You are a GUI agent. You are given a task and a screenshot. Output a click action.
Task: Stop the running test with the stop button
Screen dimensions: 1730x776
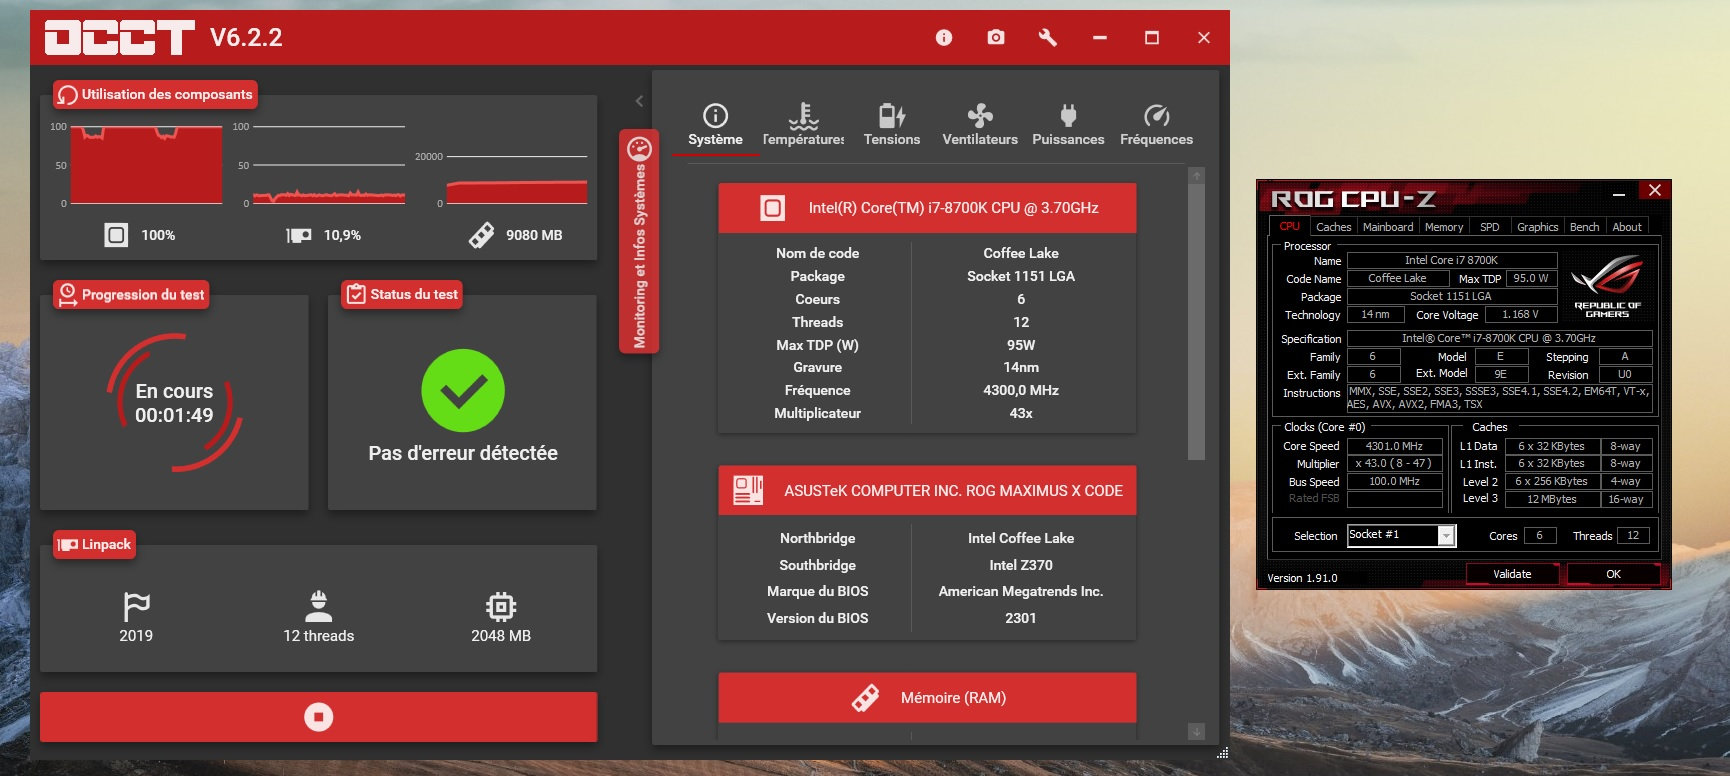pos(318,717)
